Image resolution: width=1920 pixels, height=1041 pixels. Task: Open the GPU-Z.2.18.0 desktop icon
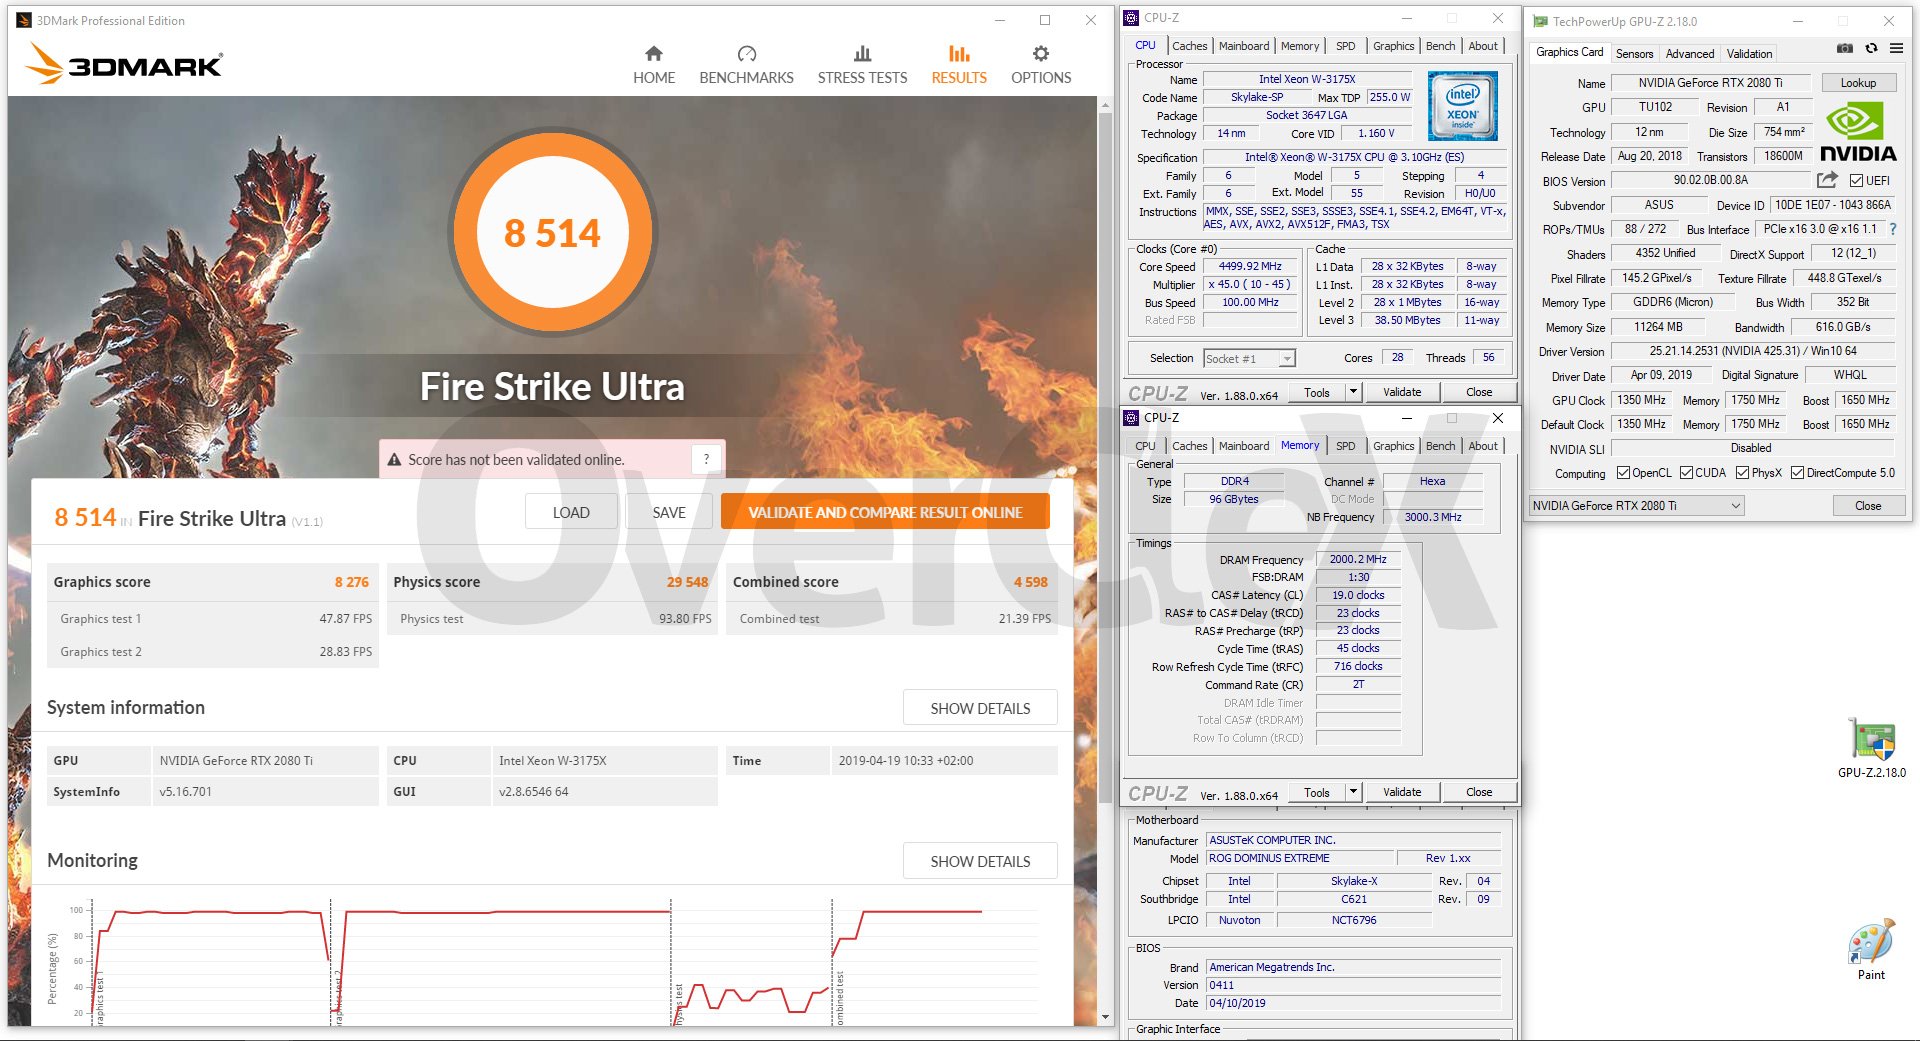(x=1871, y=748)
